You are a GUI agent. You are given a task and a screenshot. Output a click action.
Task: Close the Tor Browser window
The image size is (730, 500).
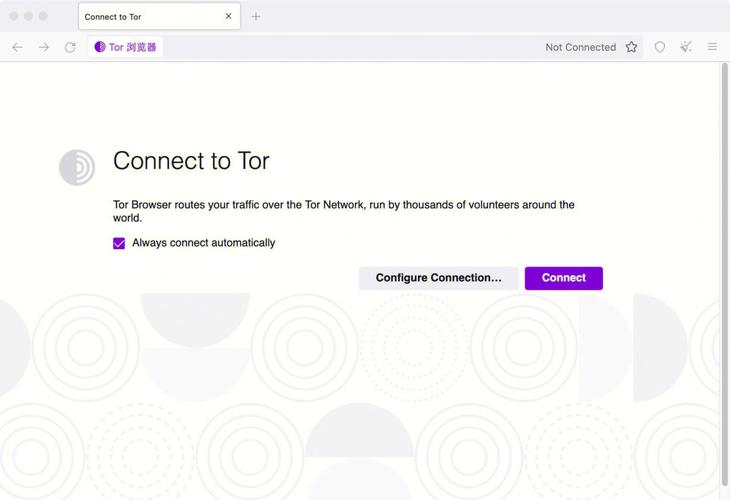(x=14, y=16)
